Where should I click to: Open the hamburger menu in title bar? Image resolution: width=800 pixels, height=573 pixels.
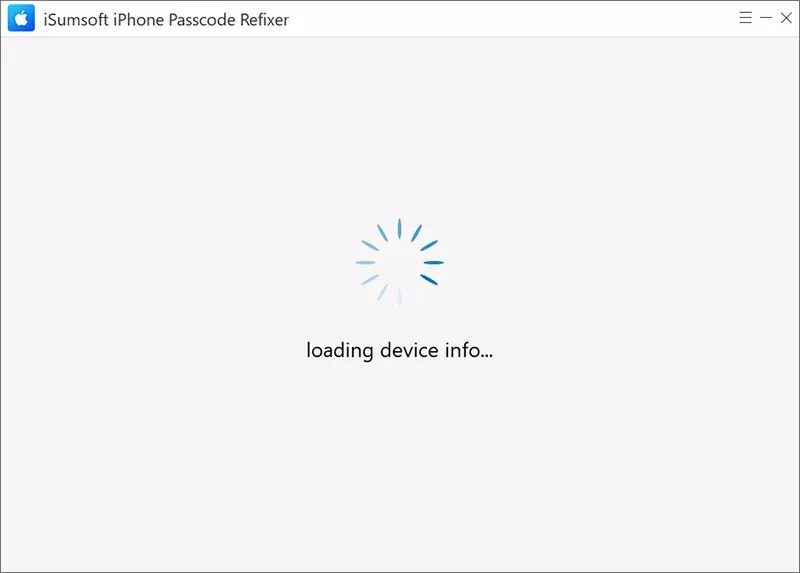click(x=745, y=18)
